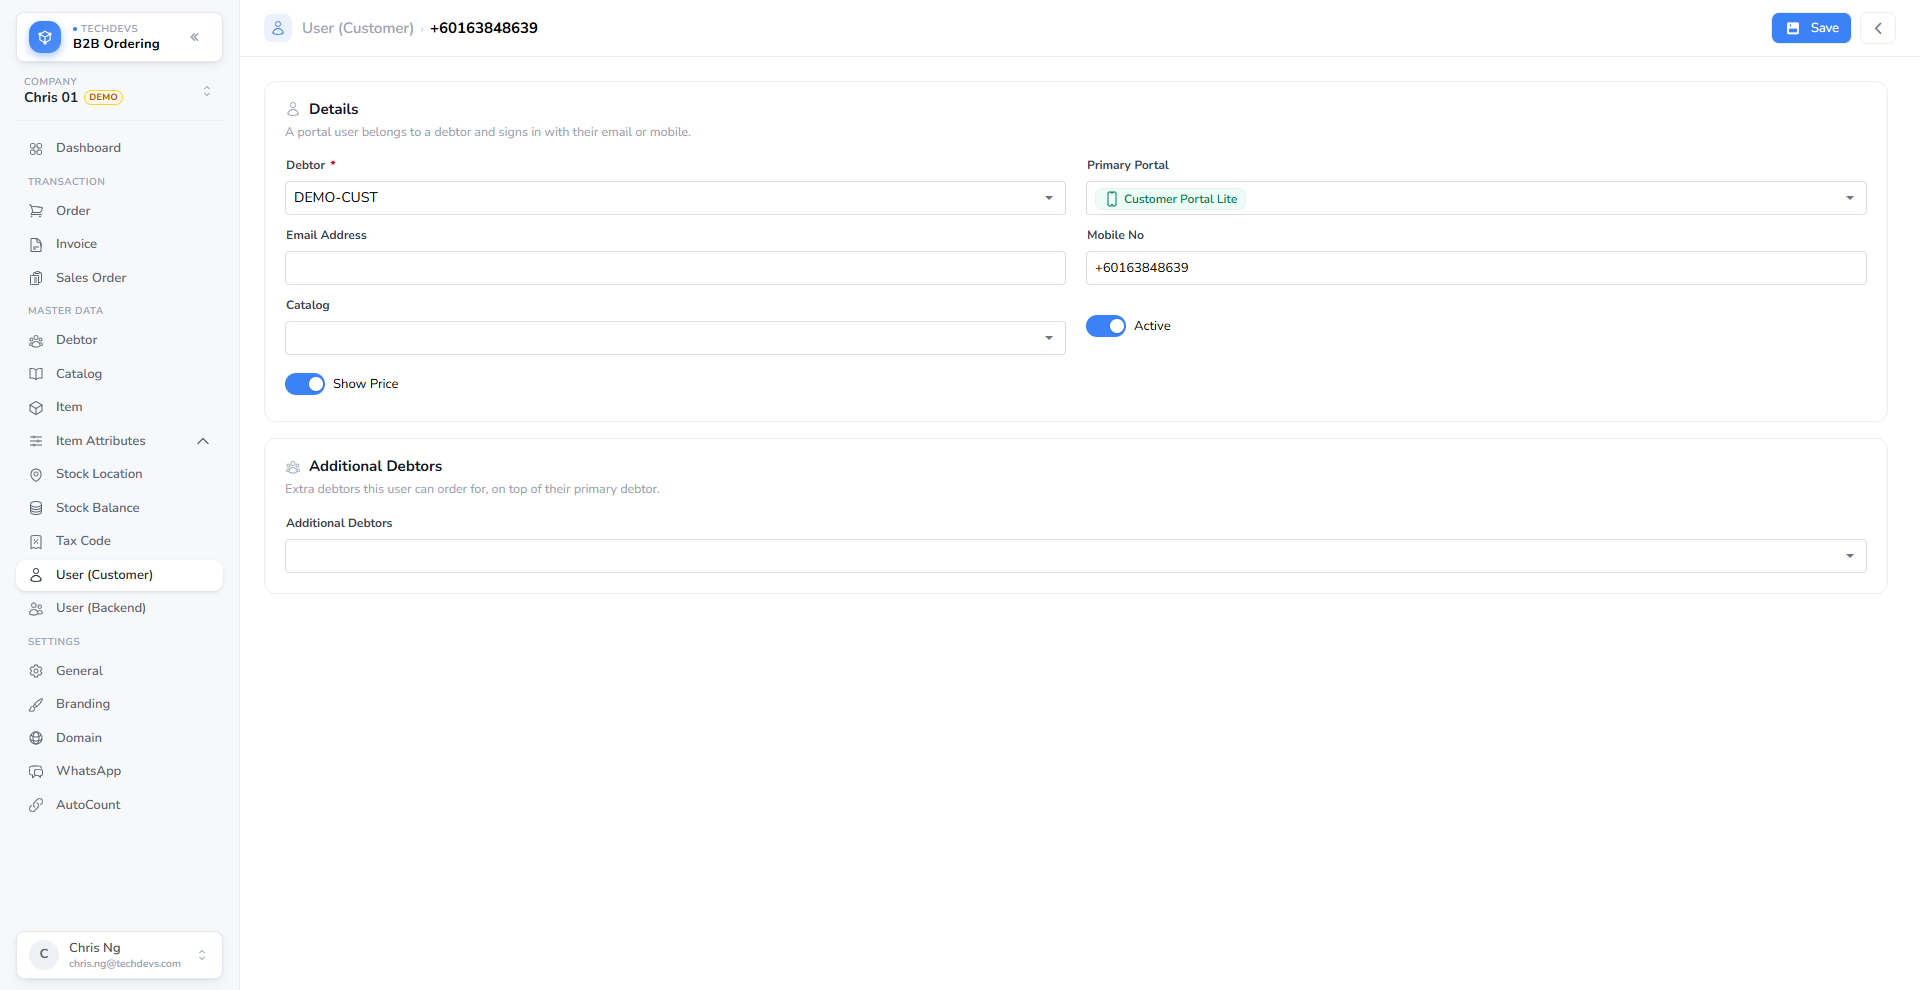Click the Stock Location pin icon
The height and width of the screenshot is (990, 1920).
(36, 474)
